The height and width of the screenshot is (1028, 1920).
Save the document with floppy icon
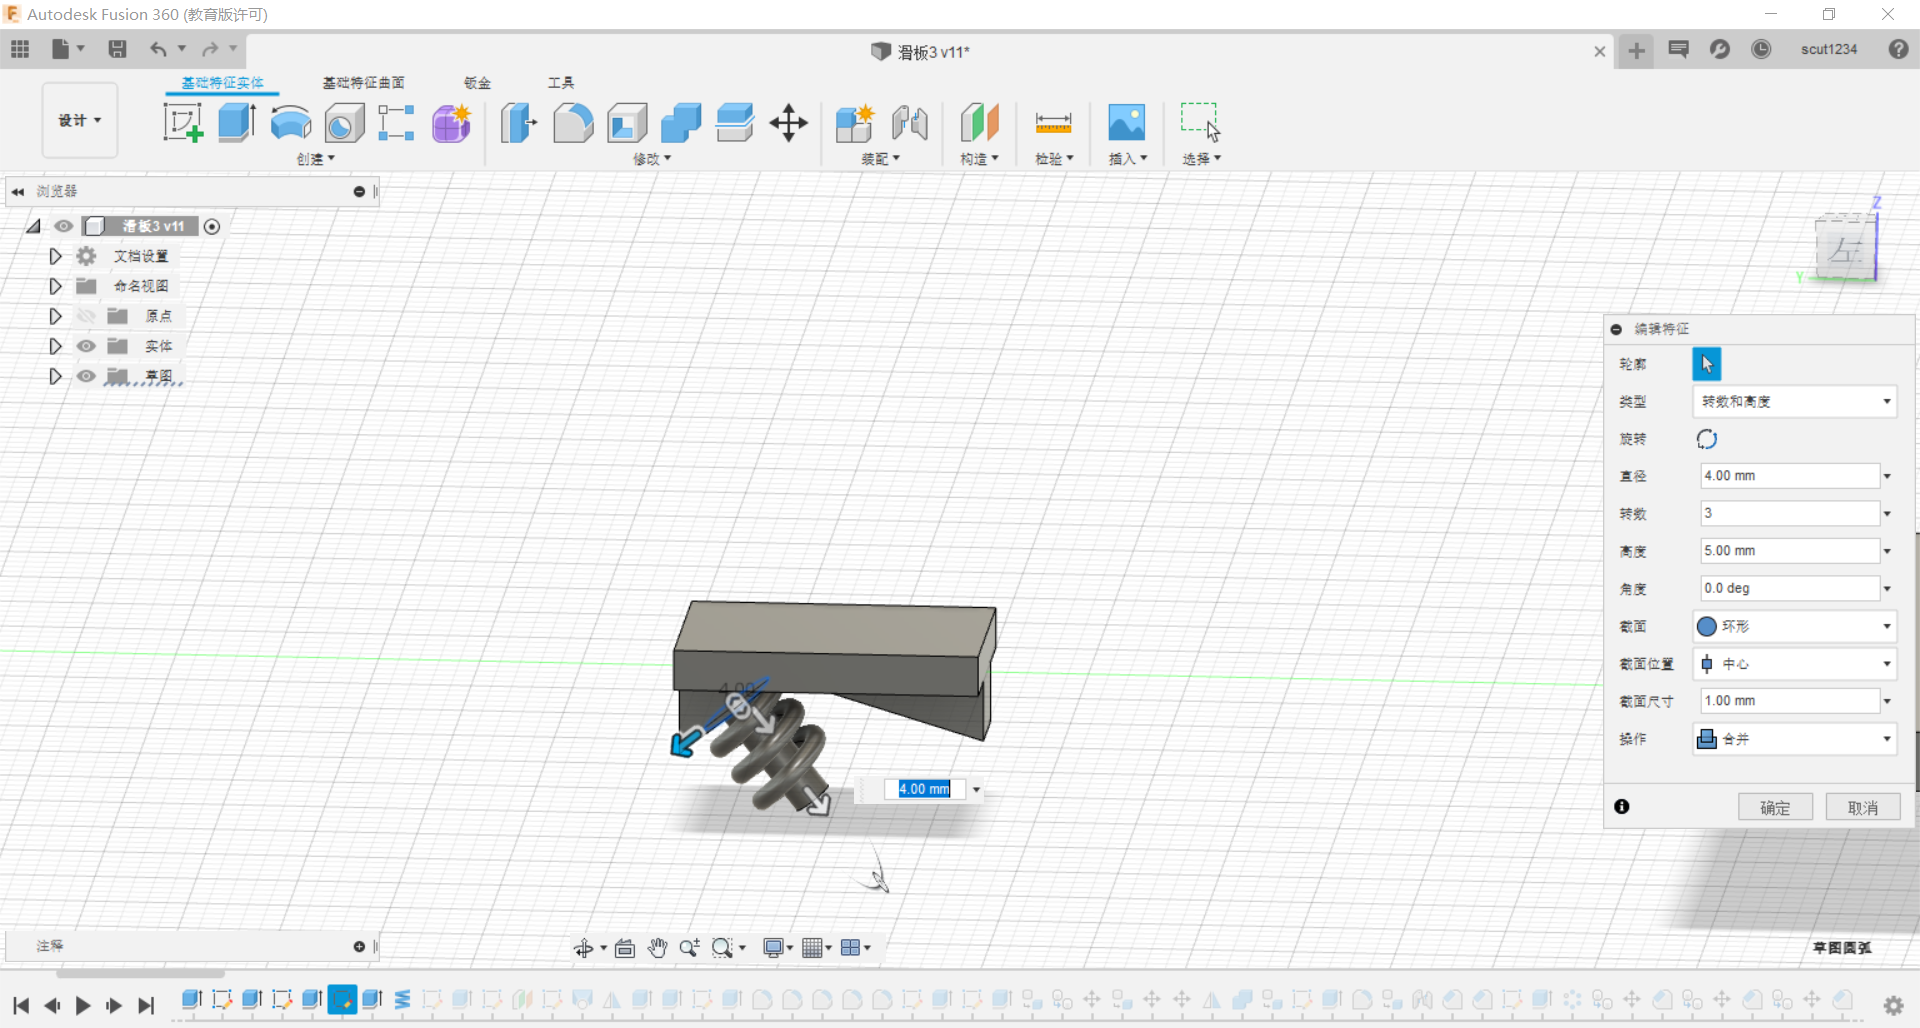(117, 49)
